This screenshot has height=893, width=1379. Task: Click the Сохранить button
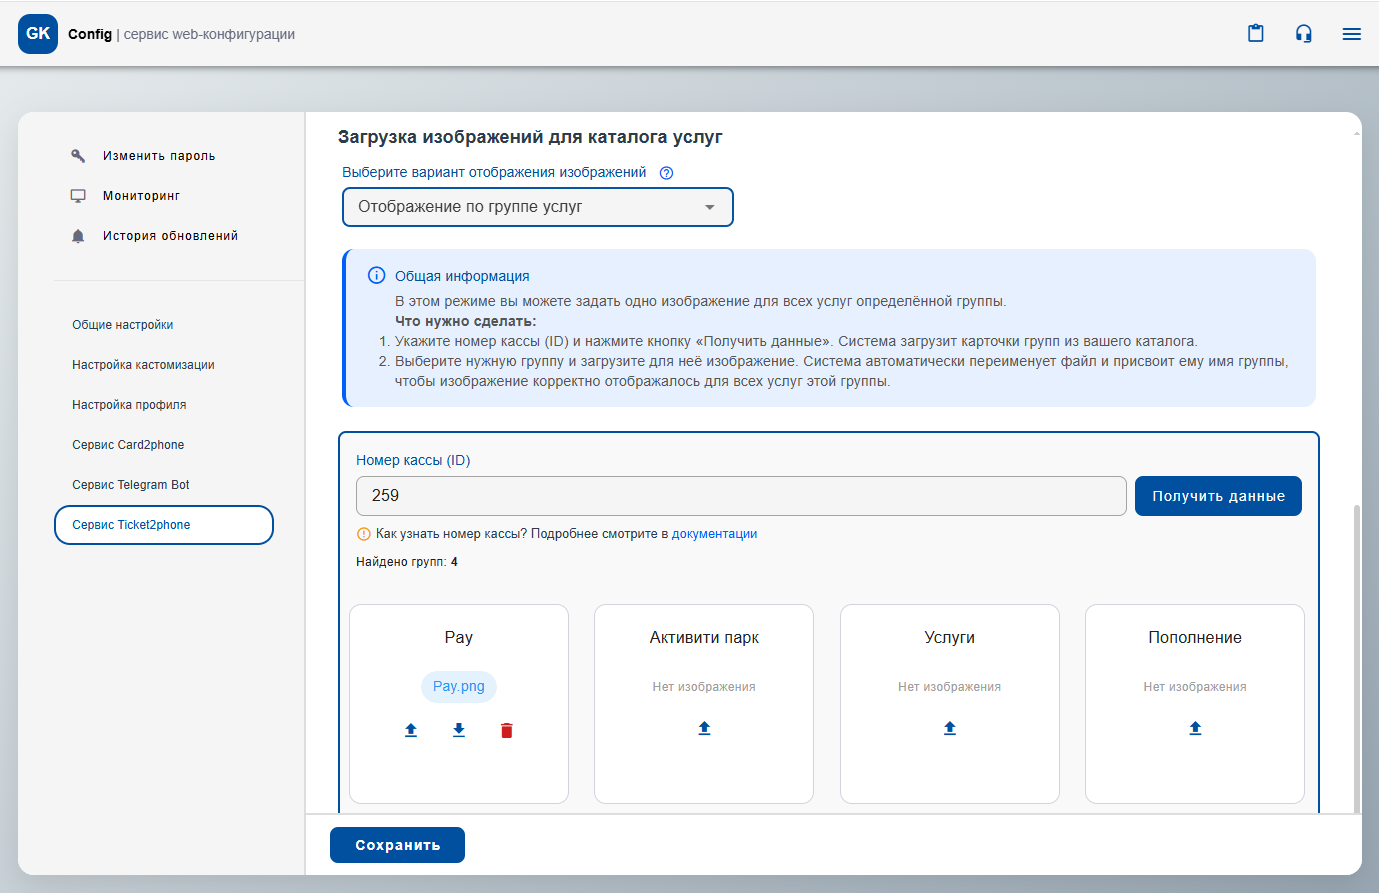pyautogui.click(x=397, y=845)
